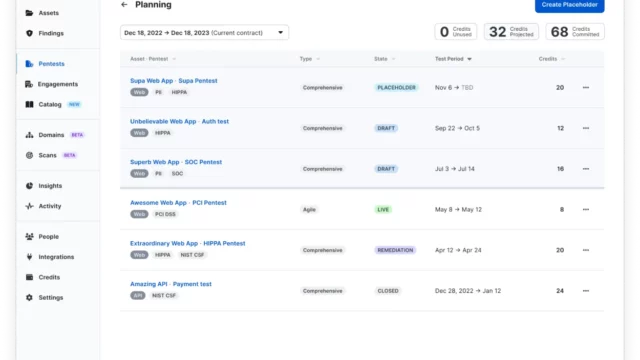Go to Pentests in sidebar

click(51, 64)
